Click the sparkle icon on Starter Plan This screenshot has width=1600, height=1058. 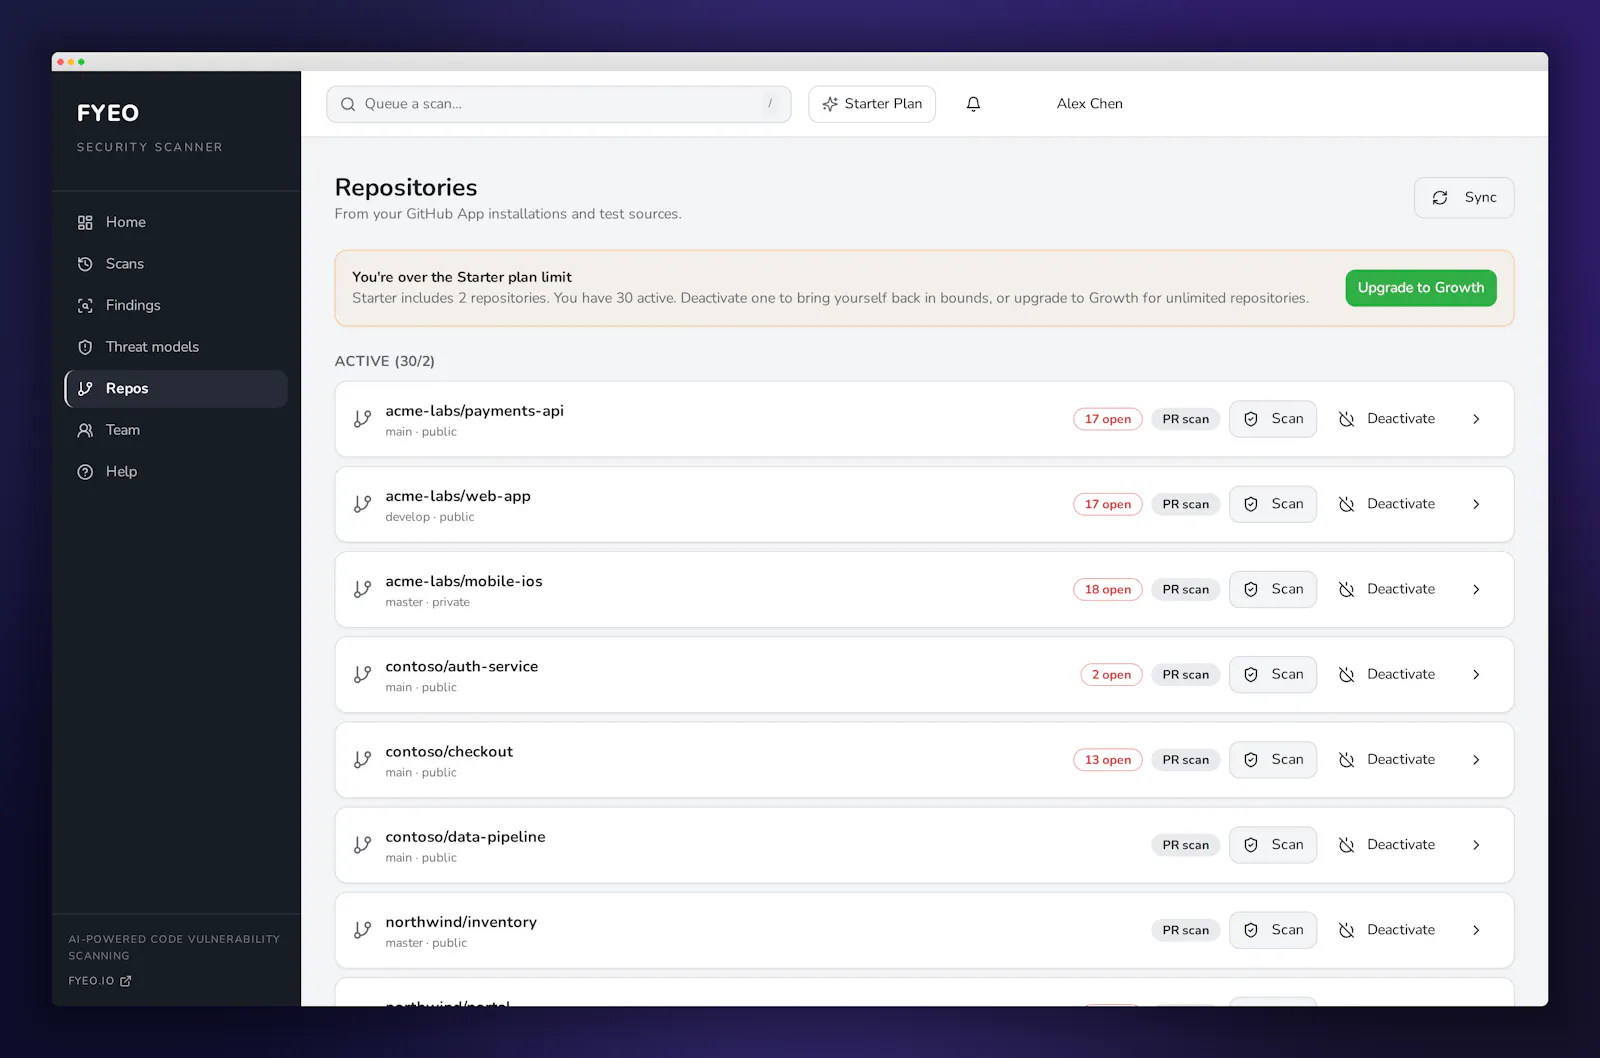coord(830,104)
